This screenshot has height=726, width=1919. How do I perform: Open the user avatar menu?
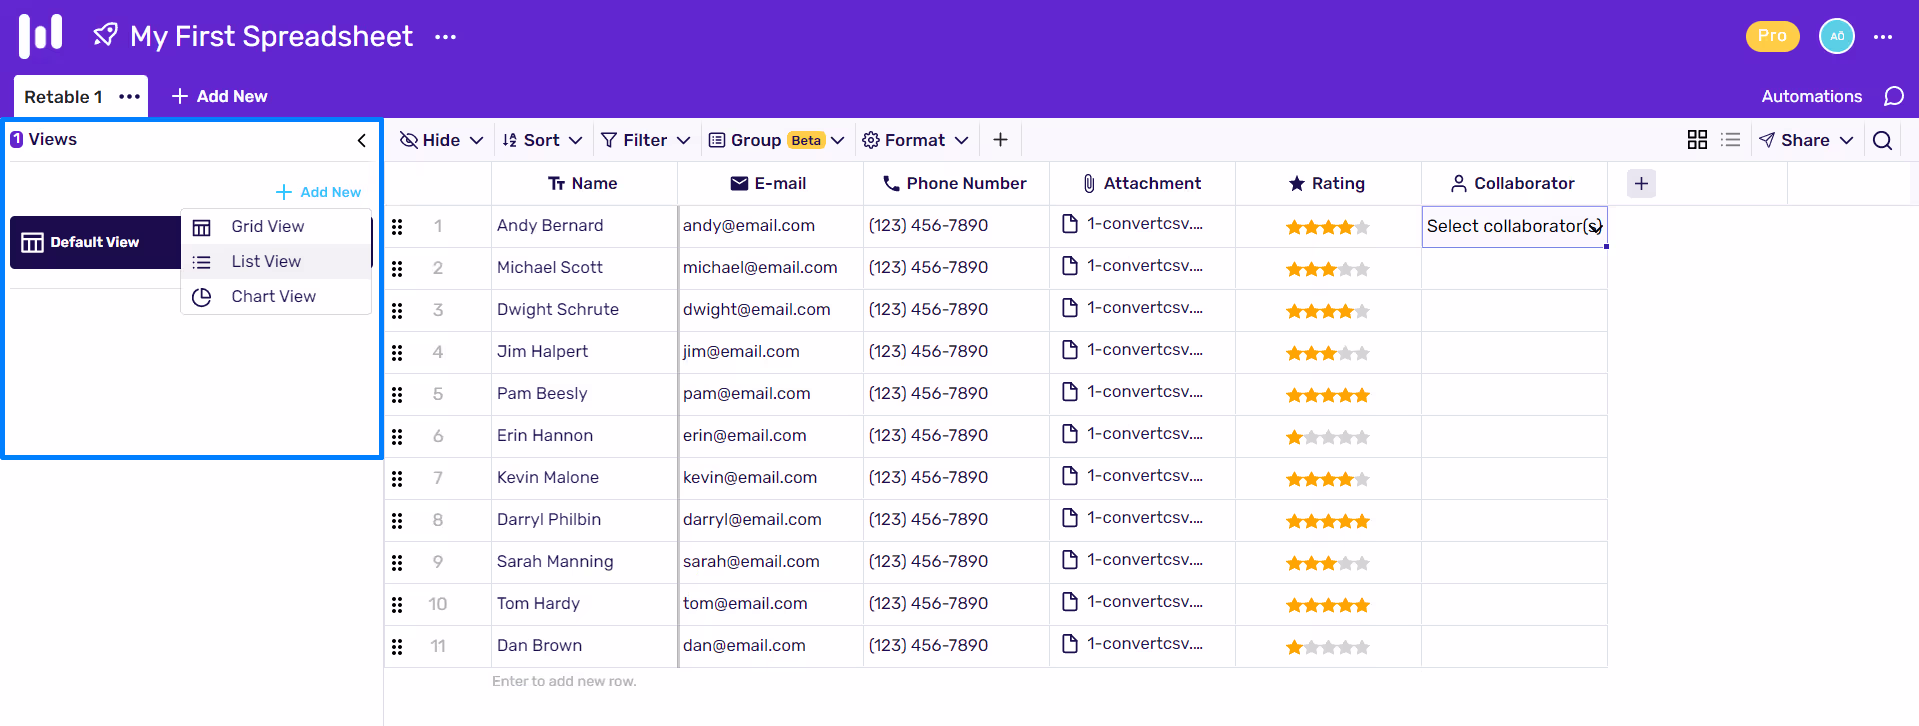(1837, 36)
